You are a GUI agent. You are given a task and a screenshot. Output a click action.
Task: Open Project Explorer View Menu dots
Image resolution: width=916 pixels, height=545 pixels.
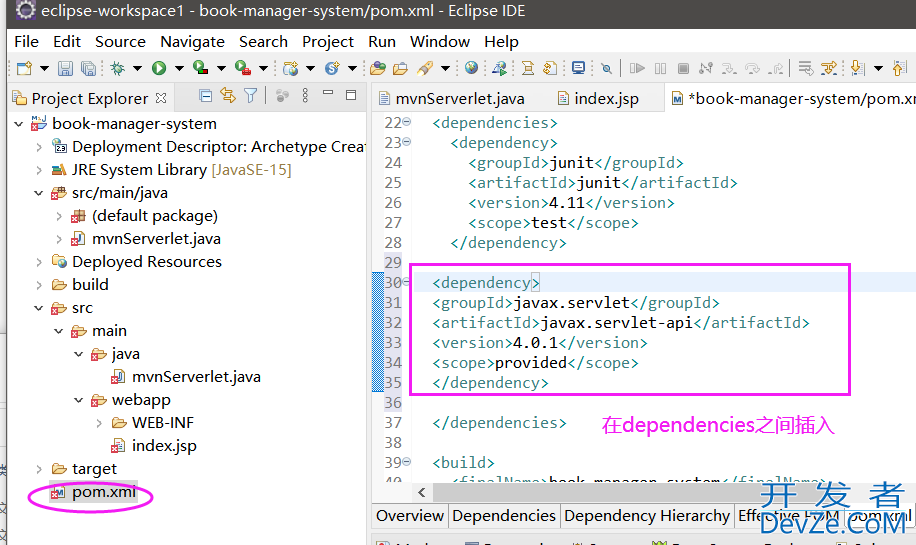[x=305, y=96]
